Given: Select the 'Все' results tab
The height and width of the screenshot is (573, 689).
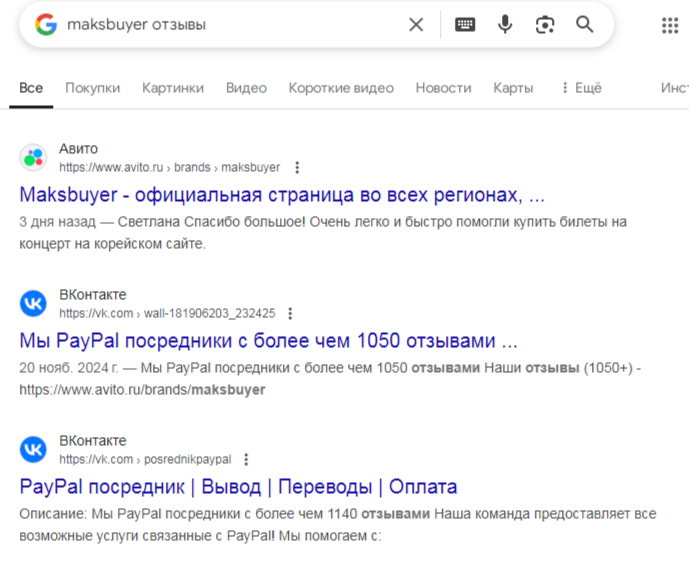Looking at the screenshot, I should (31, 88).
